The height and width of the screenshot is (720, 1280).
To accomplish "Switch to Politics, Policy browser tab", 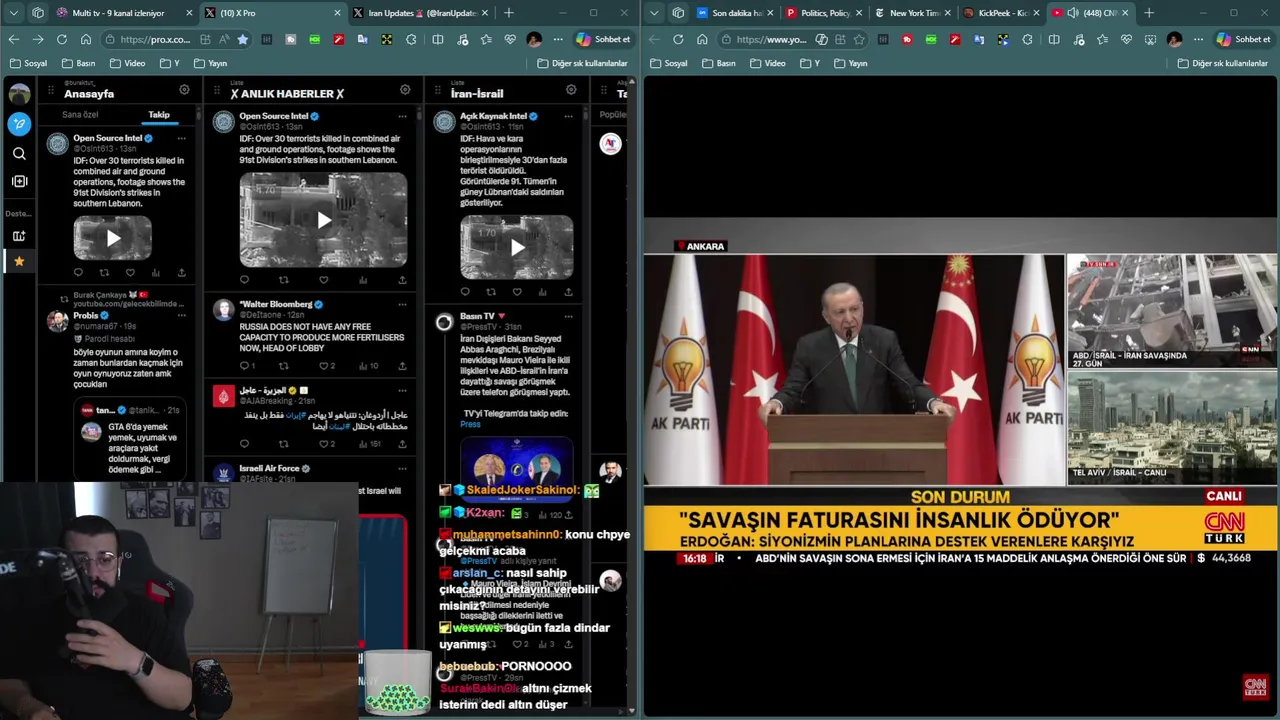I will coord(823,13).
